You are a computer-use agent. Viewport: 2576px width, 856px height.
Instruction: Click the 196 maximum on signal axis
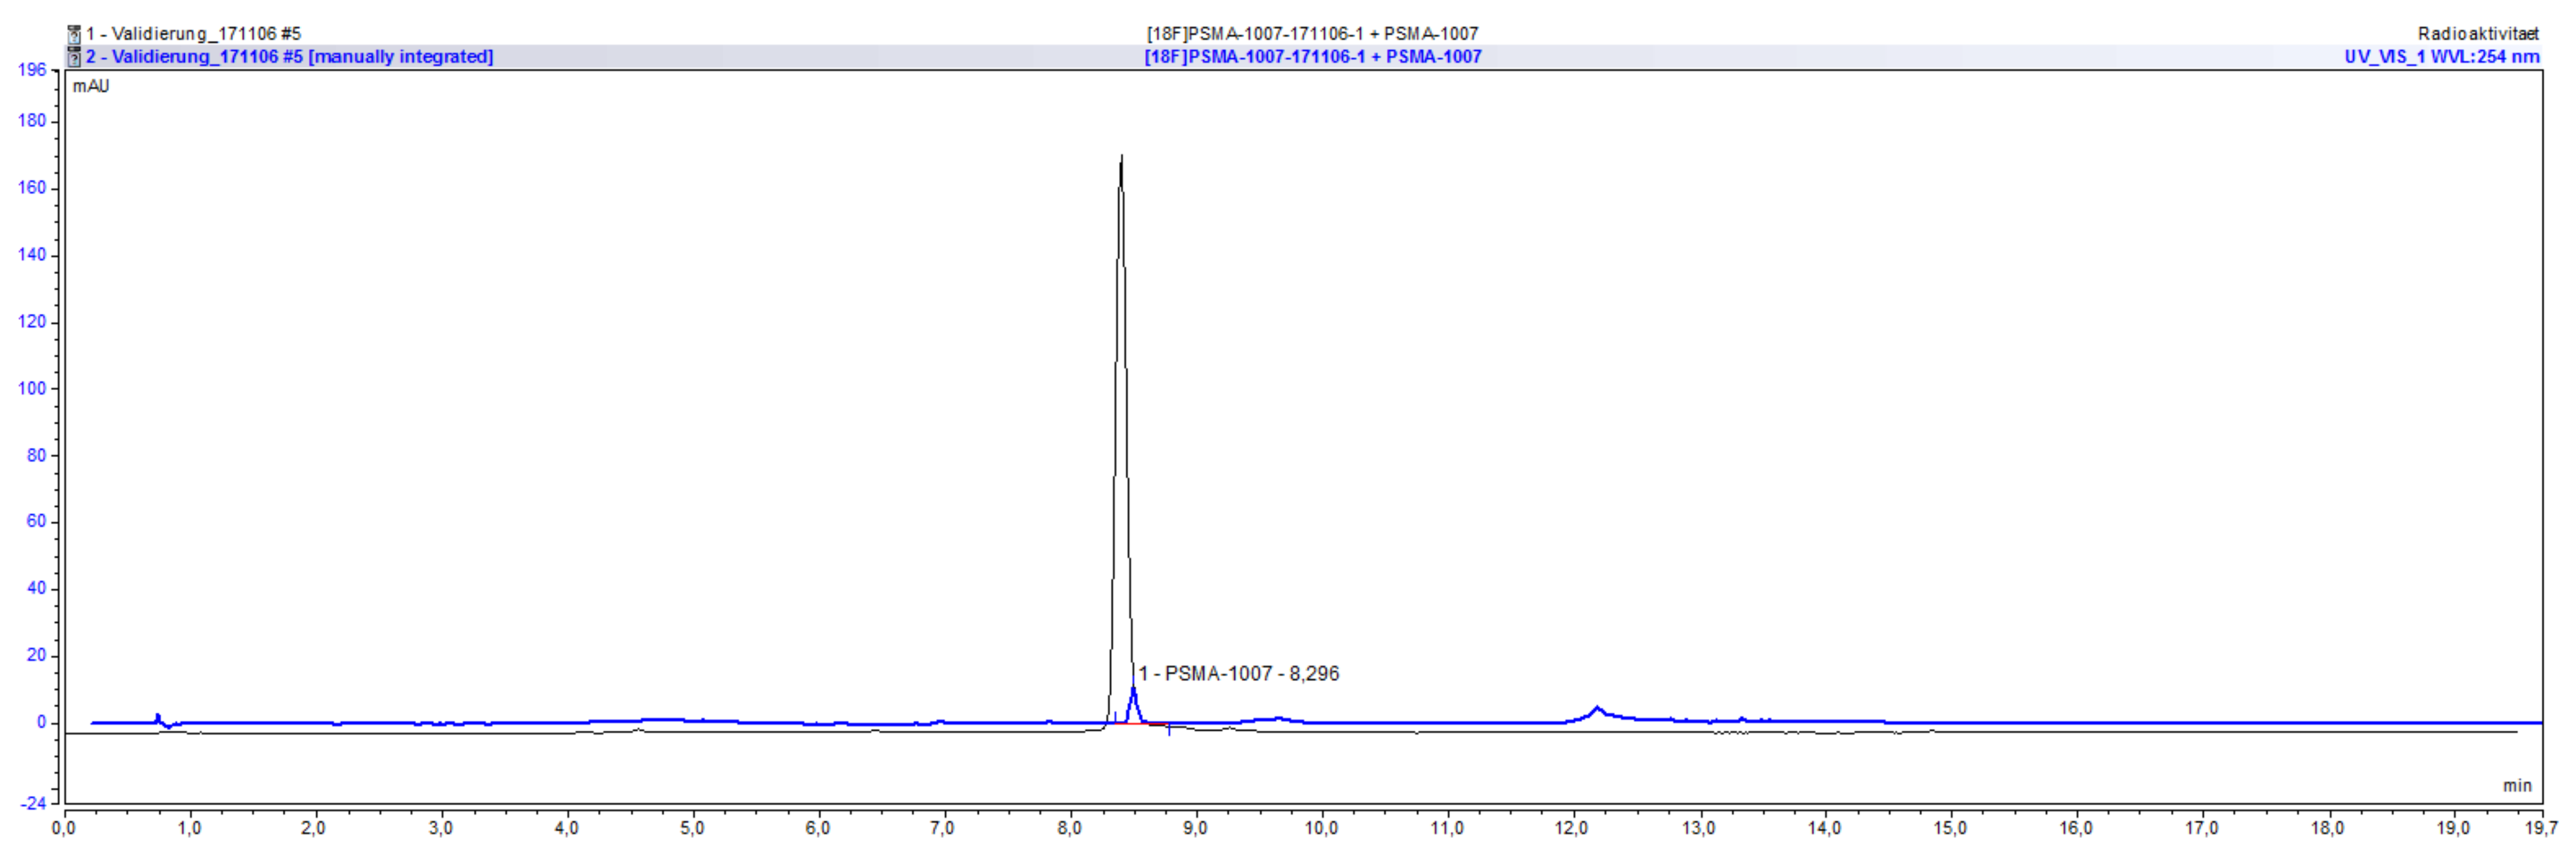coord(32,70)
